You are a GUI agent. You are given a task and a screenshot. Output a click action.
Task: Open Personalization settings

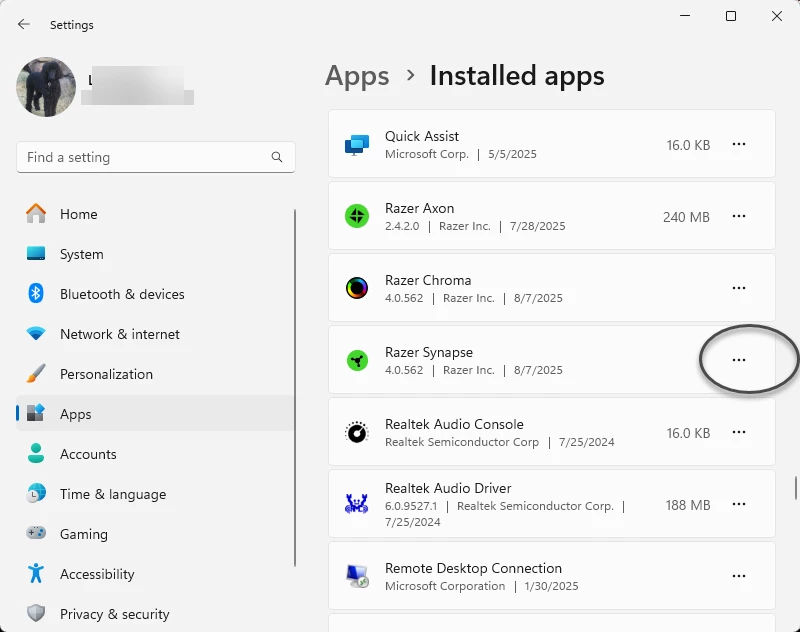[155, 374]
